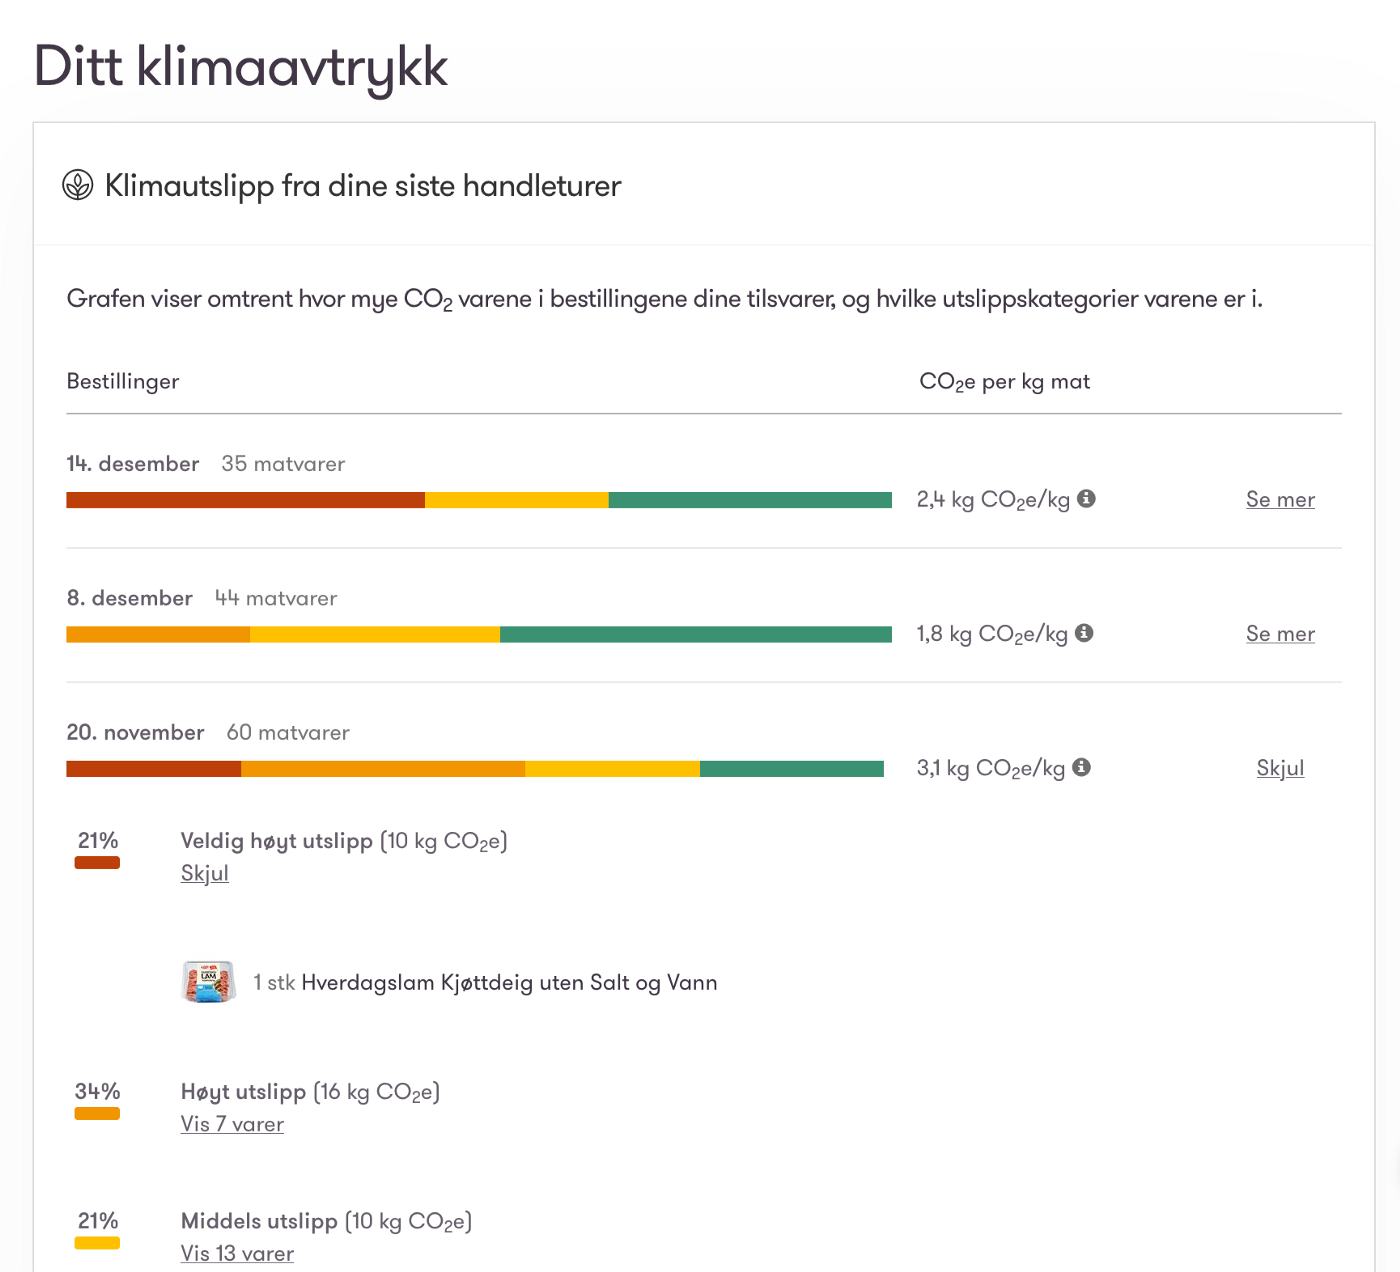Click yellow segment of 14. desember bar

pos(516,500)
